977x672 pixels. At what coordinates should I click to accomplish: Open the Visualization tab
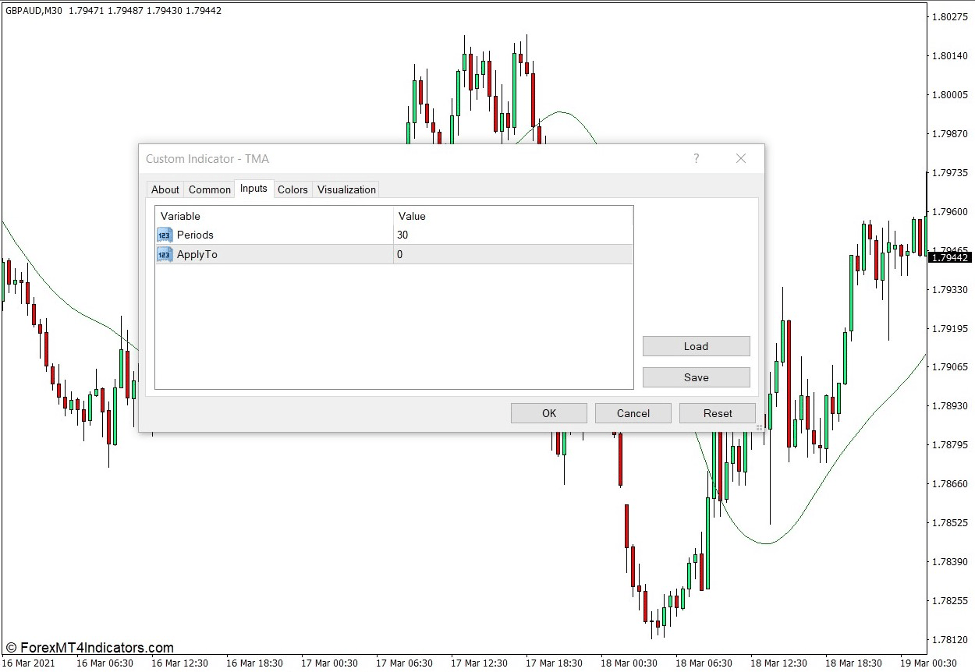tap(346, 189)
